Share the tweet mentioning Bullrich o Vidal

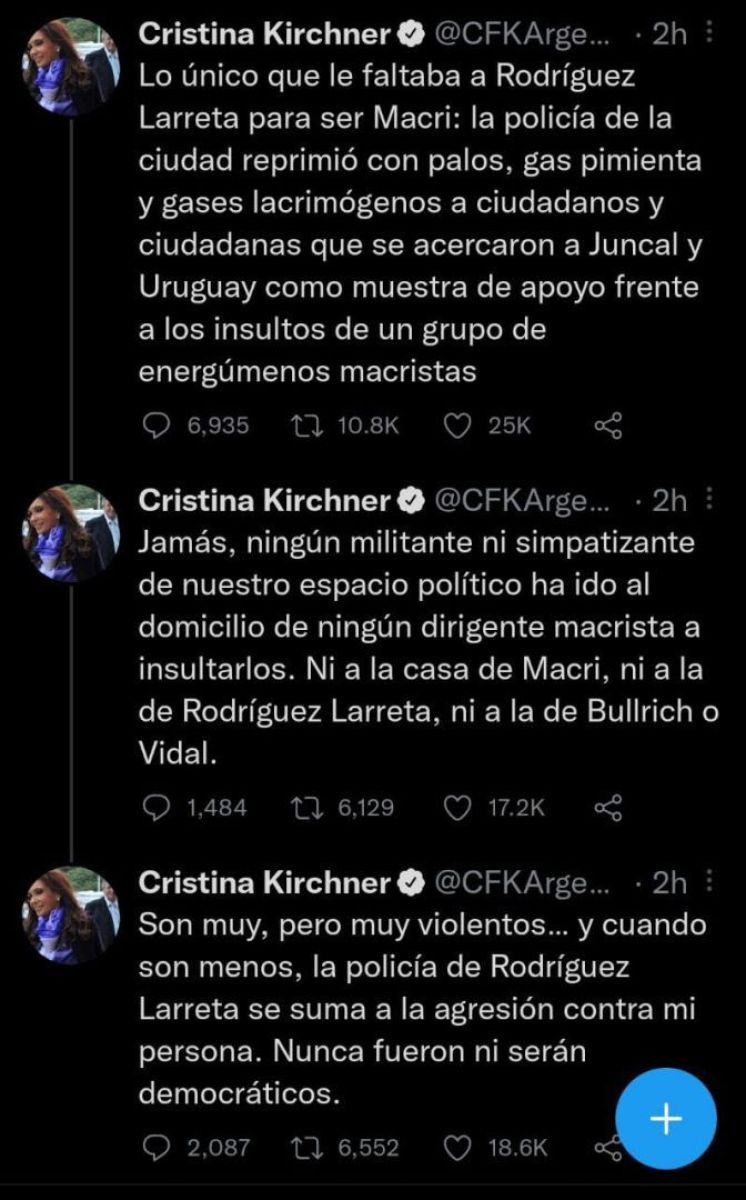pyautogui.click(x=608, y=807)
